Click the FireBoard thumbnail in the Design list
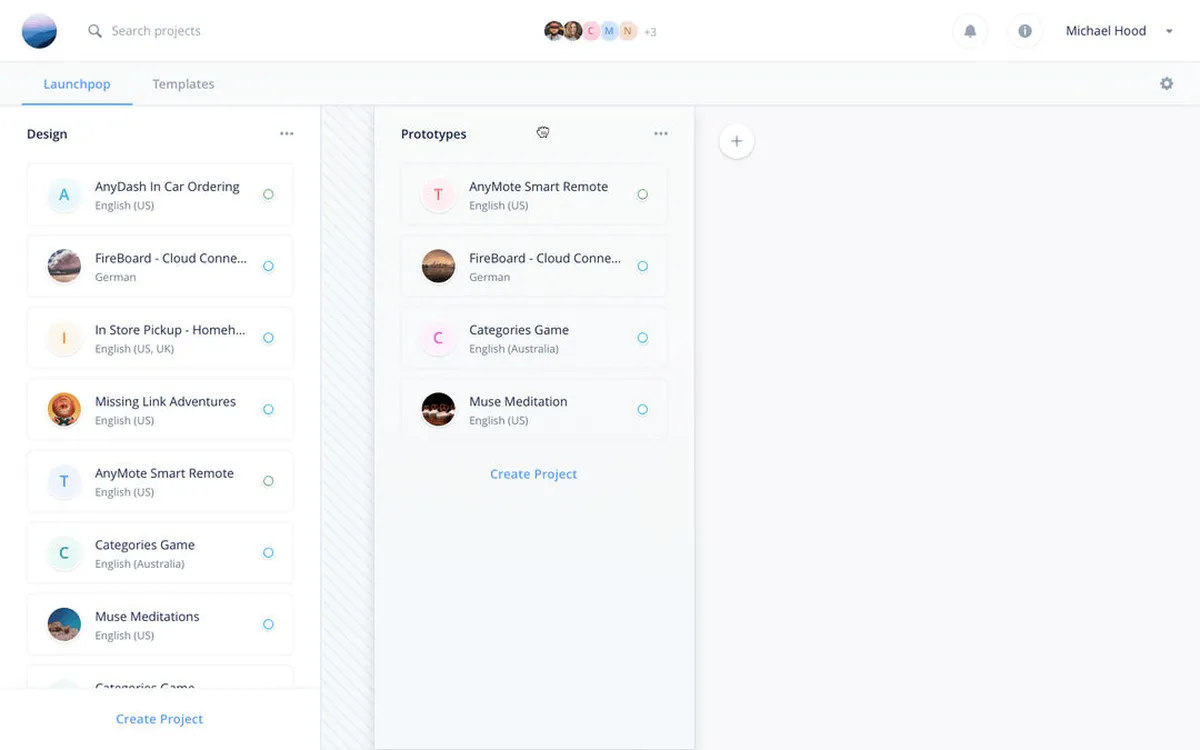The width and height of the screenshot is (1200, 750). pos(64,266)
